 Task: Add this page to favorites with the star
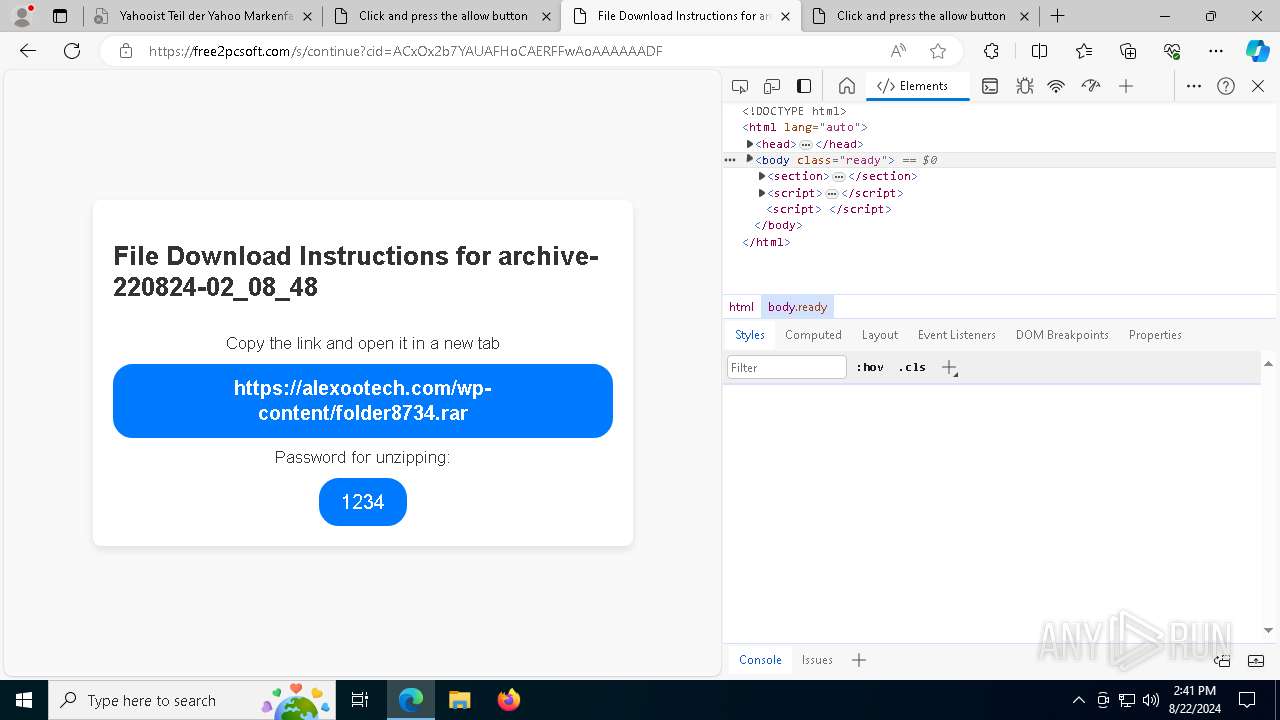pos(938,51)
